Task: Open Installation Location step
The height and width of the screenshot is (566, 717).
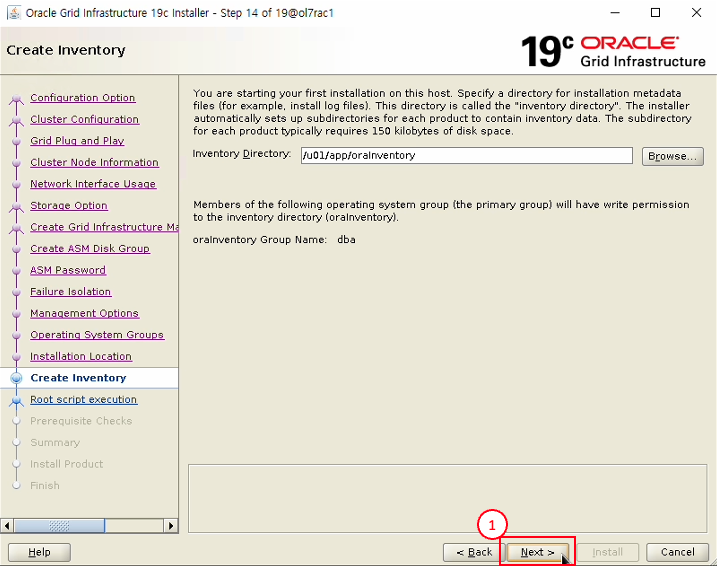Action: [81, 356]
